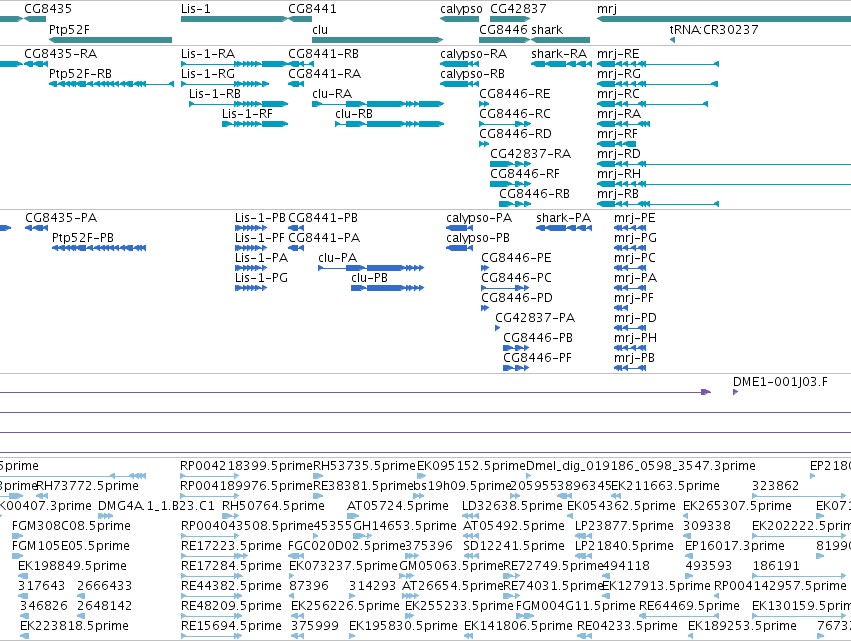The width and height of the screenshot is (851, 641).
Task: Click protein clu-PB
Action: [x=388, y=288]
